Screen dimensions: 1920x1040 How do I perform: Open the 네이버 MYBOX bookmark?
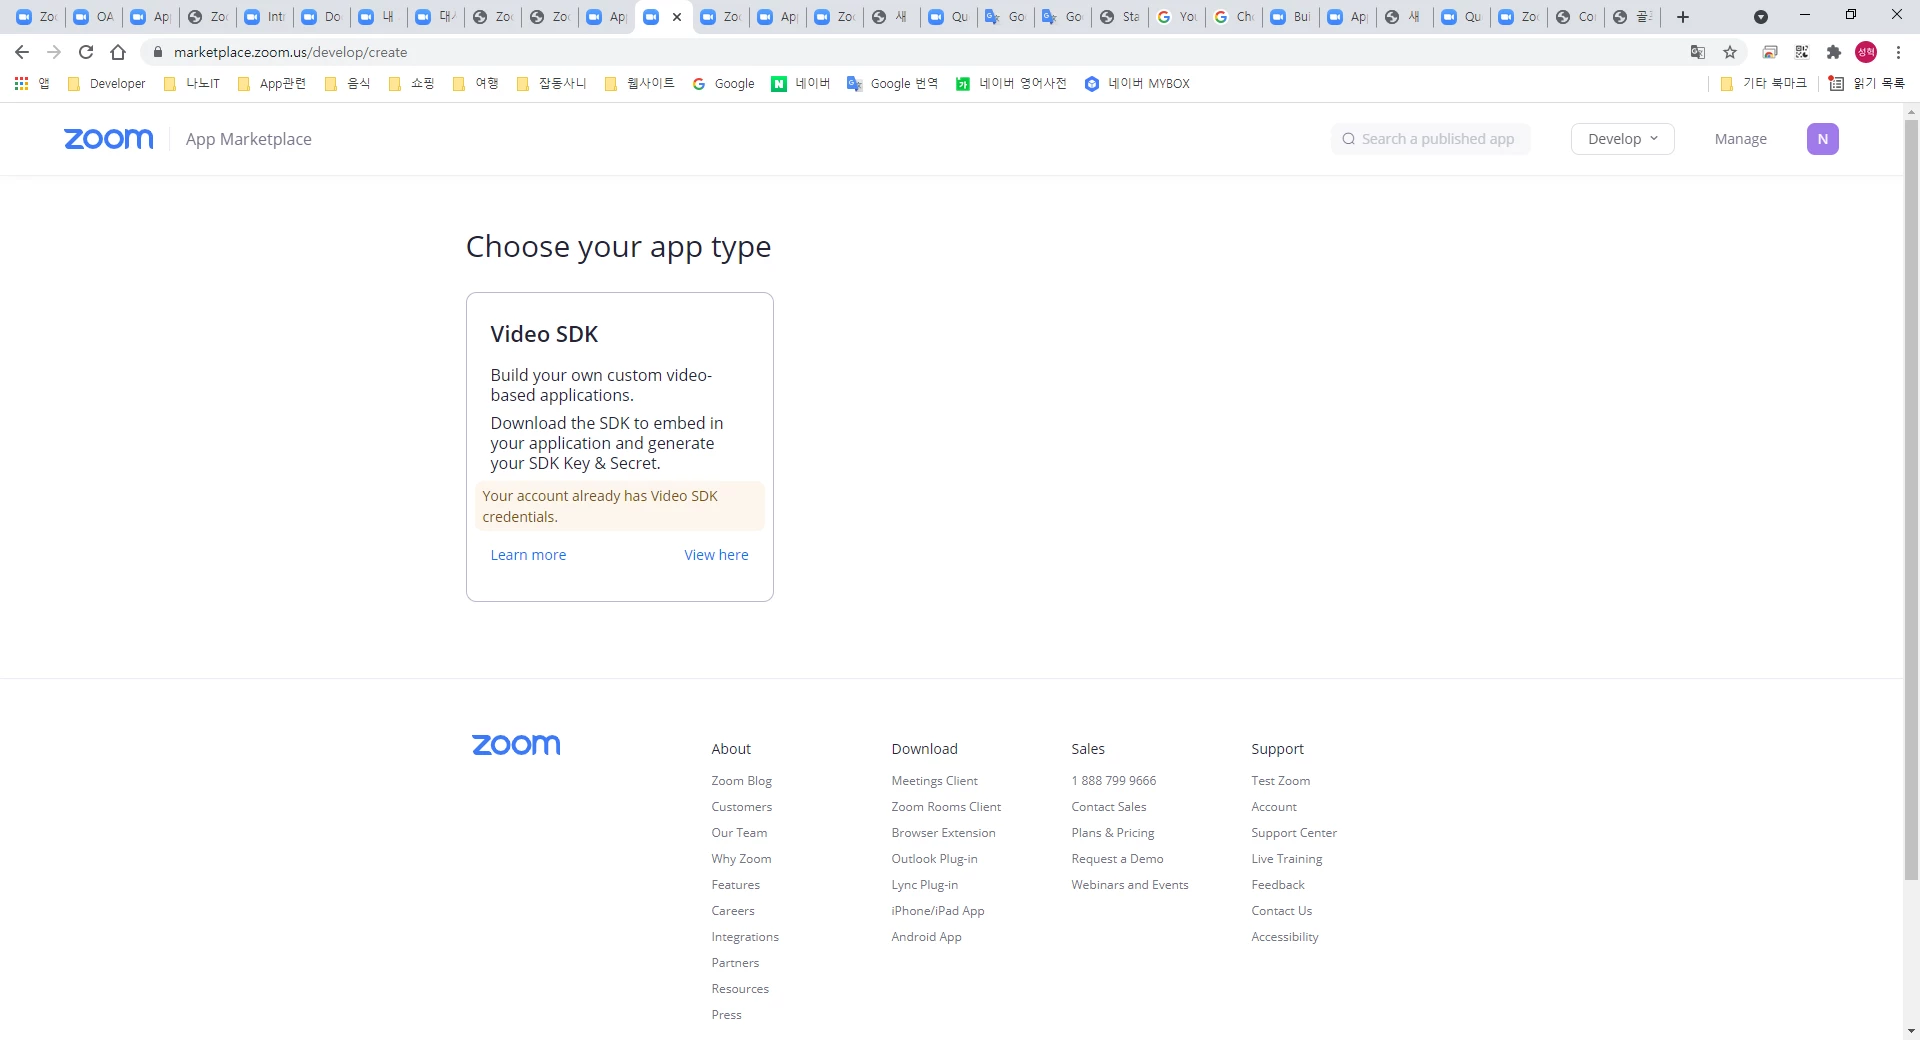(x=1137, y=84)
